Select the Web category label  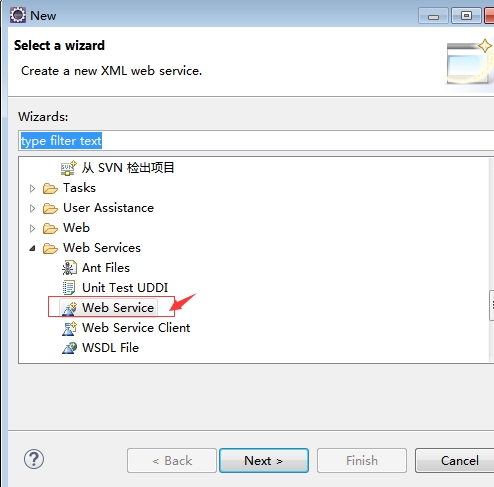[x=76, y=228]
